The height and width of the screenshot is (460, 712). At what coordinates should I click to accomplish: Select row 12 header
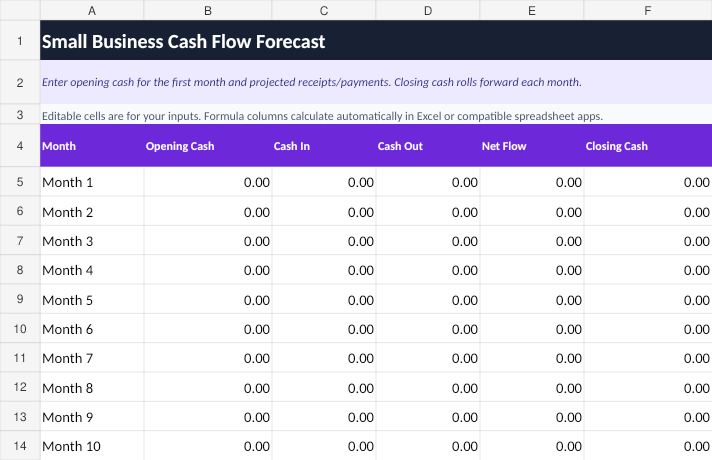point(20,387)
